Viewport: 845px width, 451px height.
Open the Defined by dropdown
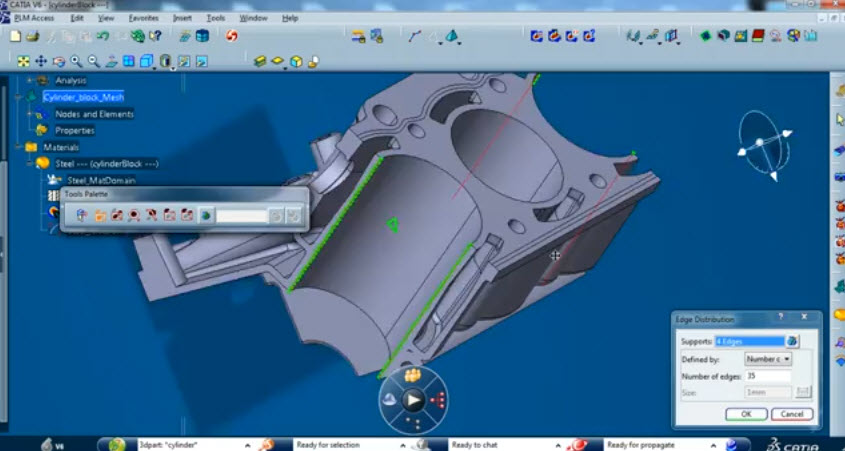coord(768,359)
